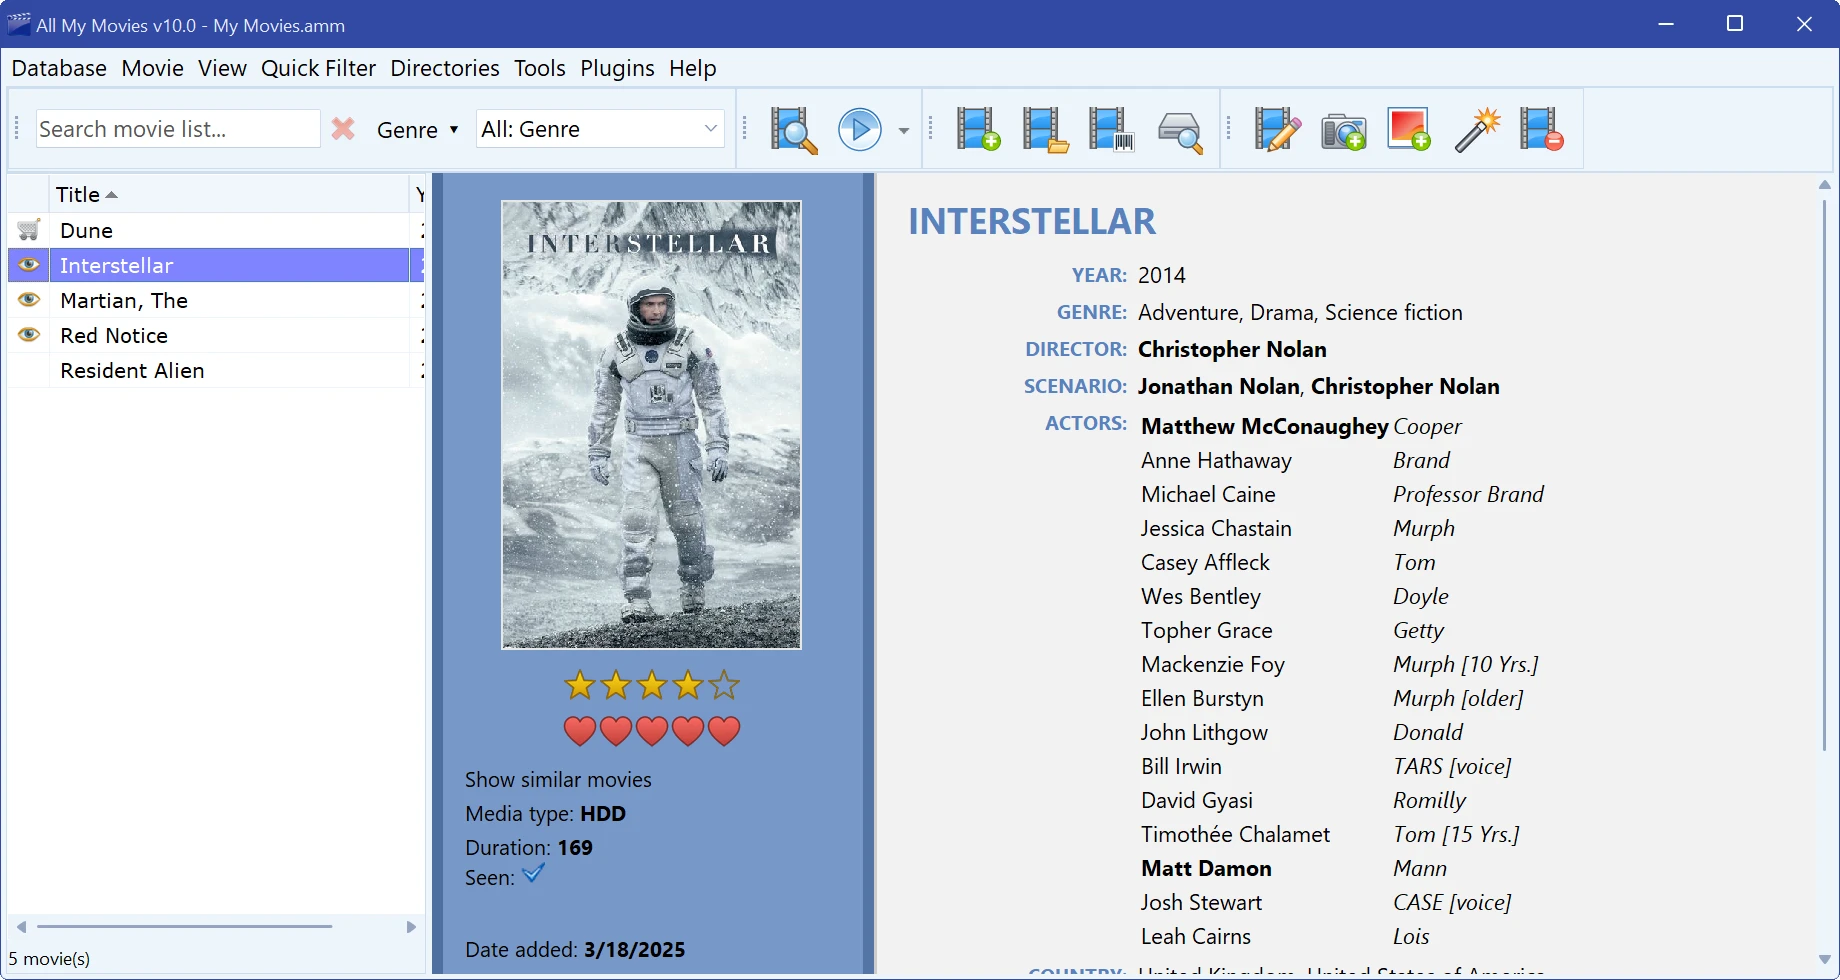Click the 5 movie(s) status text
The width and height of the screenshot is (1840, 980).
(49, 958)
